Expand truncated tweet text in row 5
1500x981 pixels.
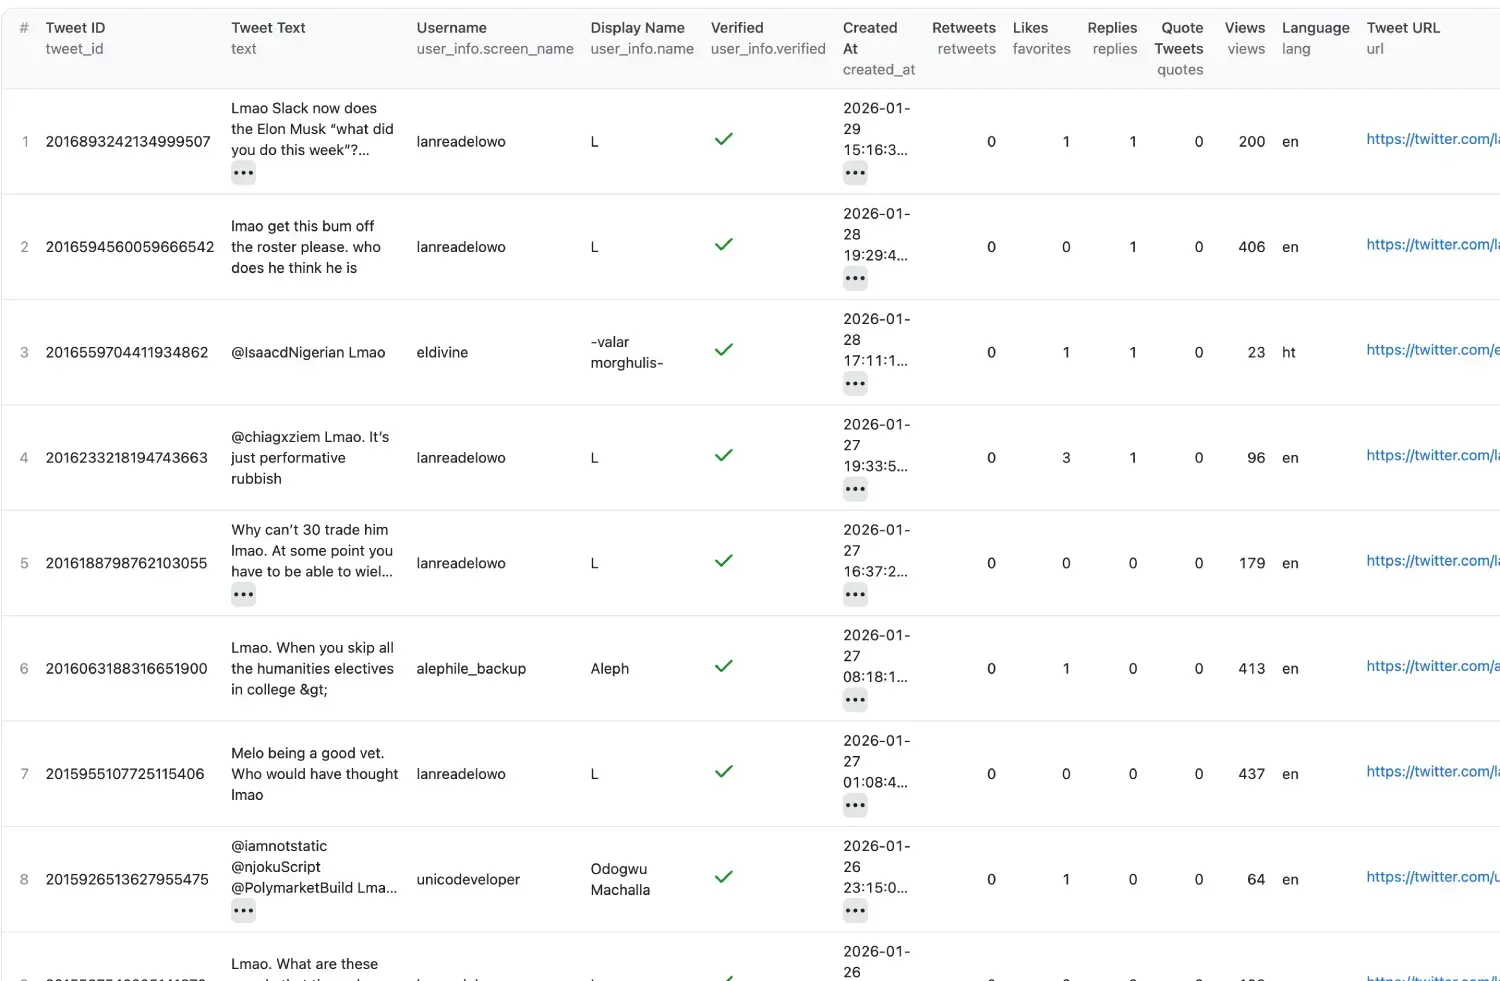pyautogui.click(x=243, y=595)
